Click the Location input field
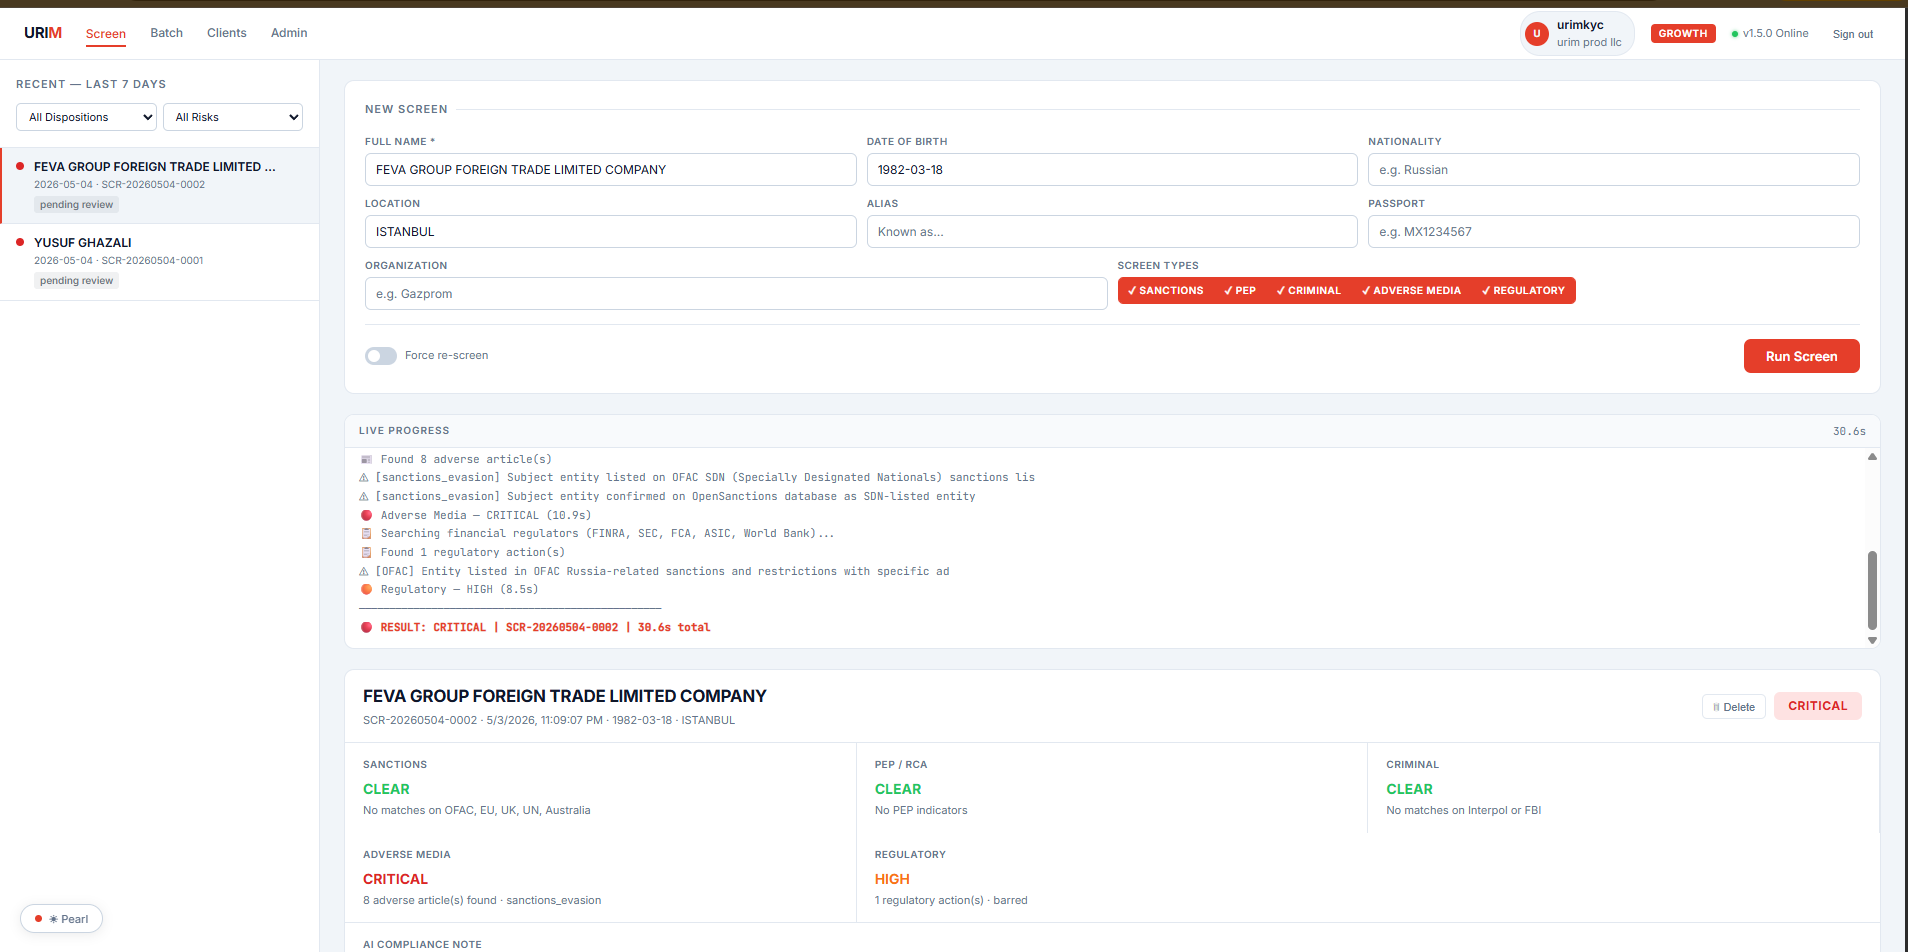 (610, 232)
